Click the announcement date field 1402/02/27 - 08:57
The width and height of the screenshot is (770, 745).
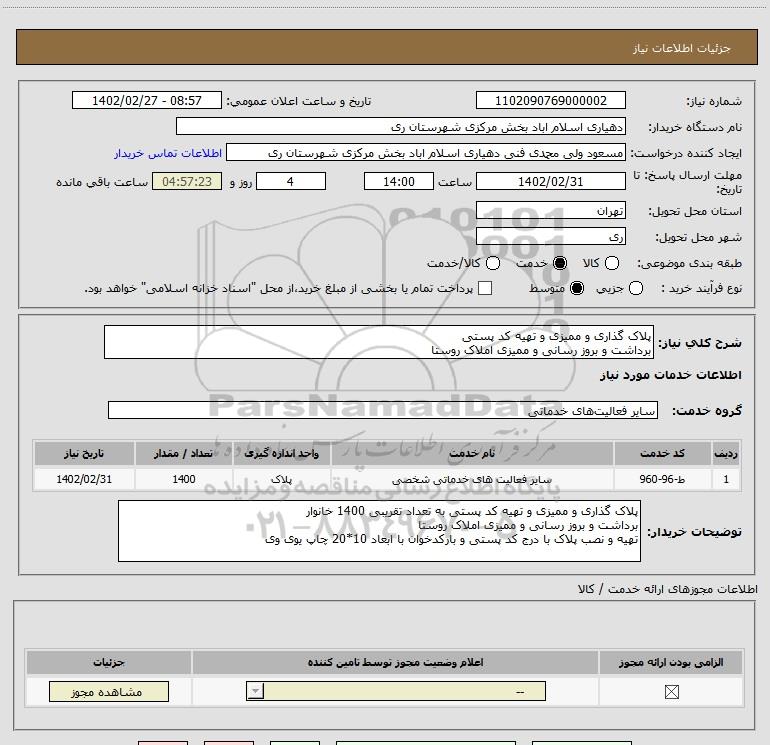point(147,100)
